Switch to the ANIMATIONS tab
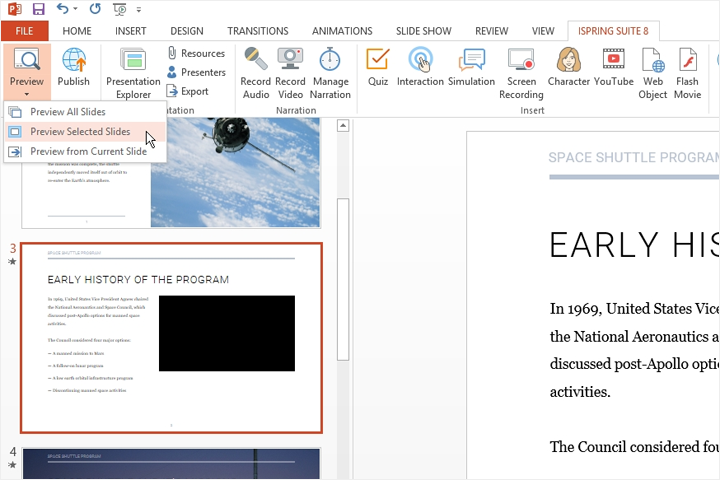The height and width of the screenshot is (480, 720). pyautogui.click(x=342, y=31)
